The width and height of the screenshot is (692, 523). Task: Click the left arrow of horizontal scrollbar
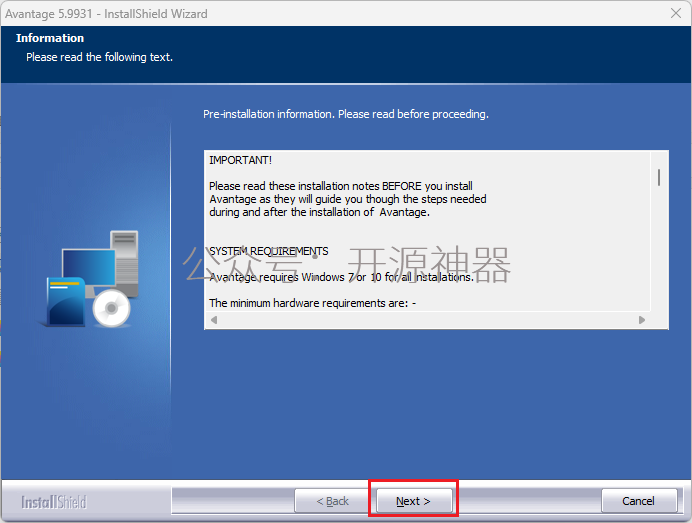(214, 320)
